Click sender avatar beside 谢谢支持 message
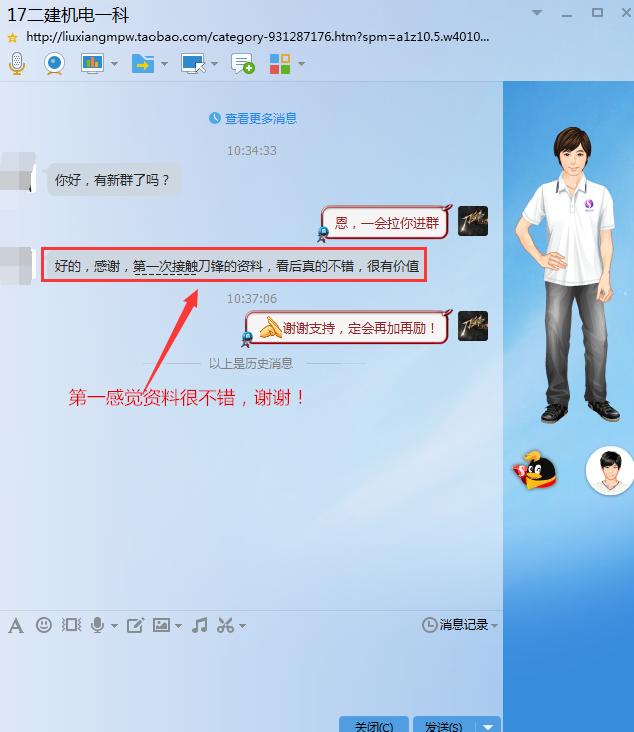Image resolution: width=634 pixels, height=732 pixels. point(473,326)
